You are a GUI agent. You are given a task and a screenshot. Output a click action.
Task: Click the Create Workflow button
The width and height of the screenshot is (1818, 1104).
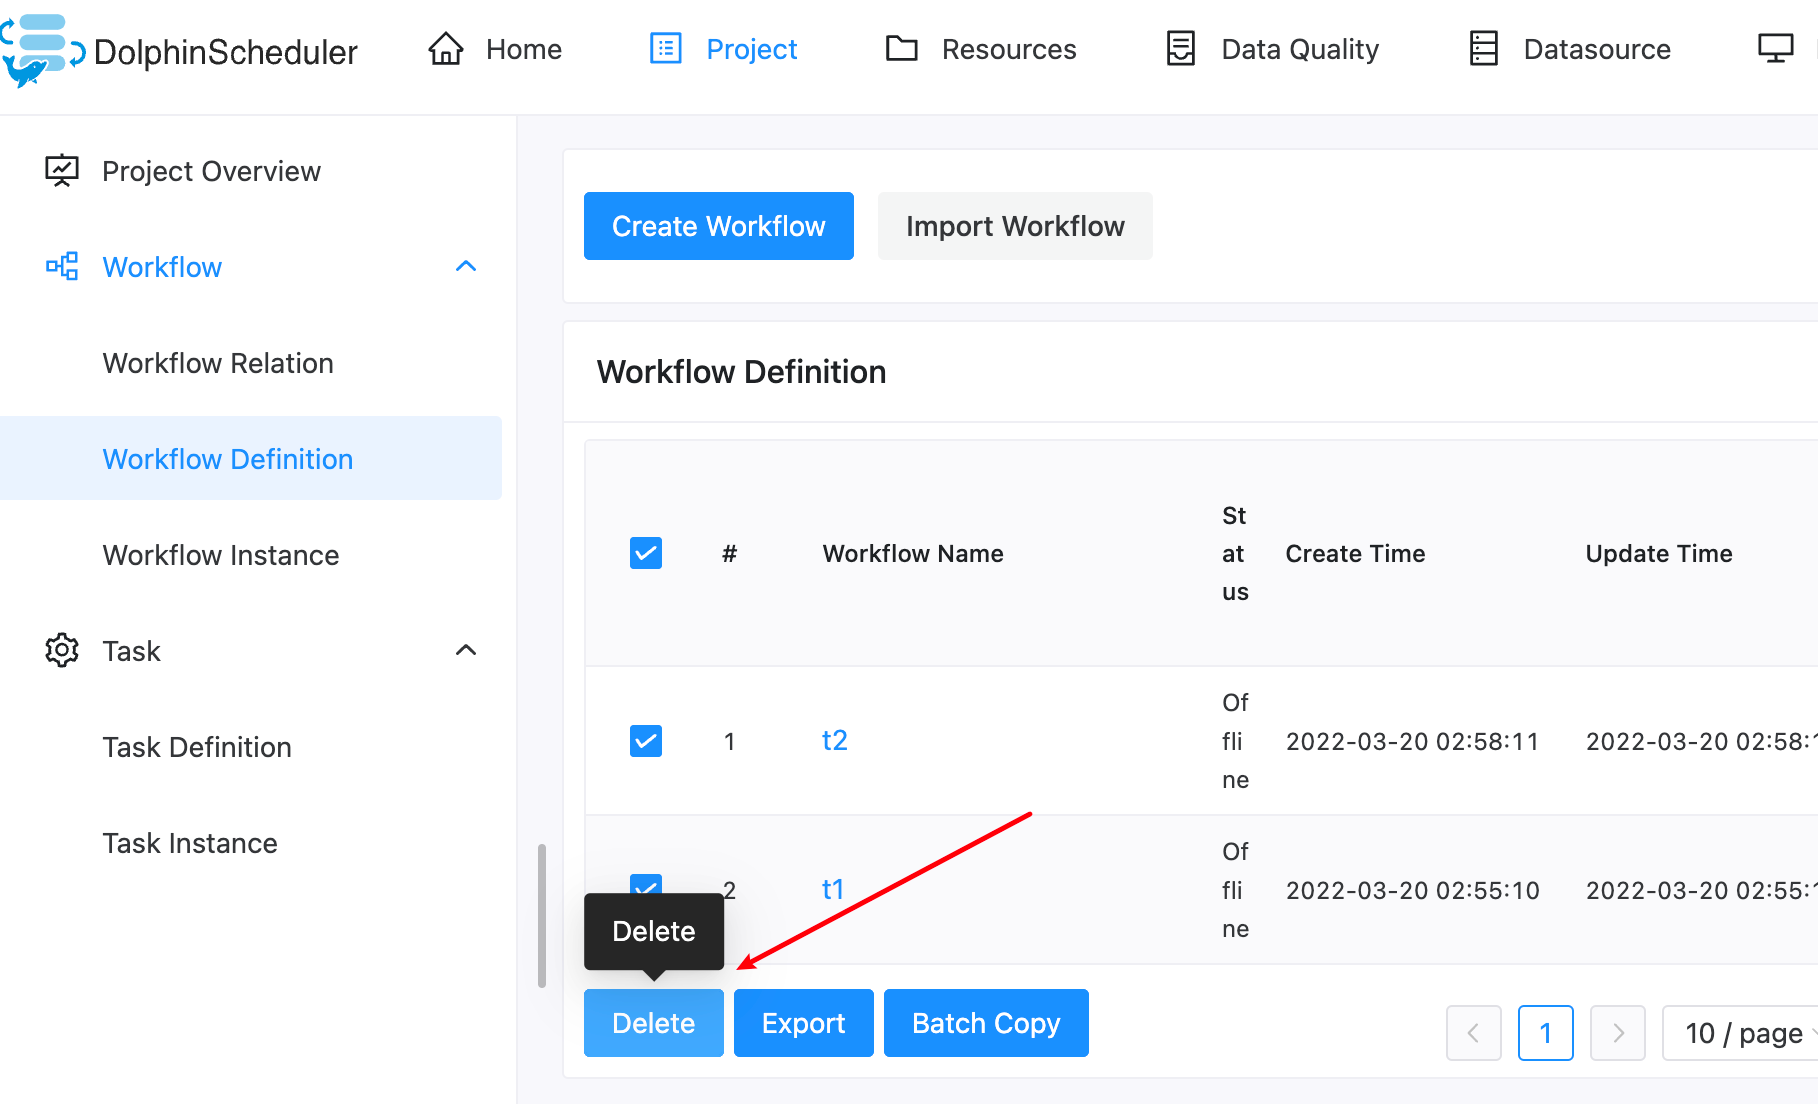[x=718, y=226]
